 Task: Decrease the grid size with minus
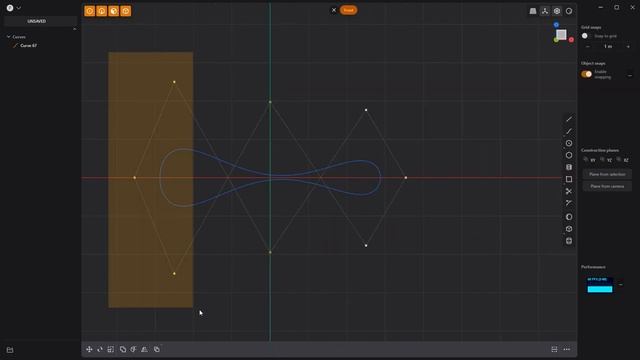click(x=587, y=47)
